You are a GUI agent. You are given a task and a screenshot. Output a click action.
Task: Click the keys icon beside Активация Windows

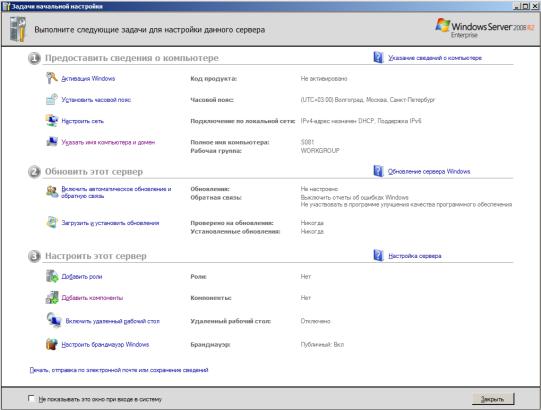(x=52, y=78)
